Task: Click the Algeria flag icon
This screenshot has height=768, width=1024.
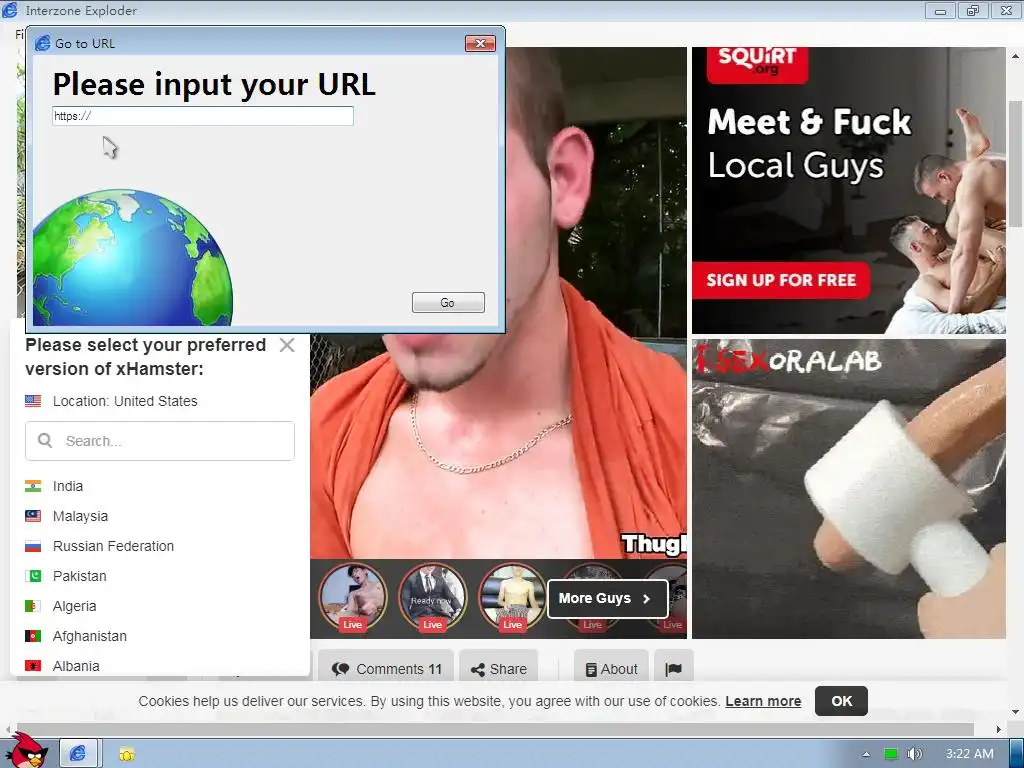Action: coord(33,606)
